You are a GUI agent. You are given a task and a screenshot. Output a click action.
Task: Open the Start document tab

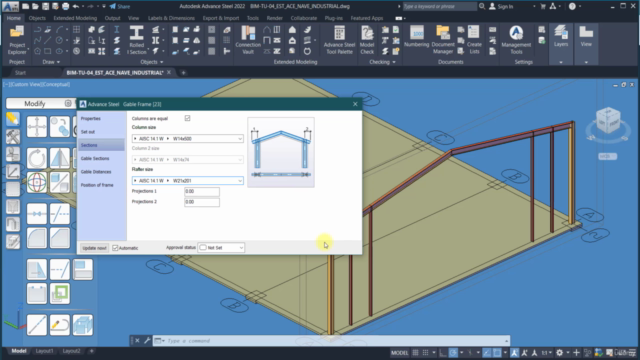[20, 73]
